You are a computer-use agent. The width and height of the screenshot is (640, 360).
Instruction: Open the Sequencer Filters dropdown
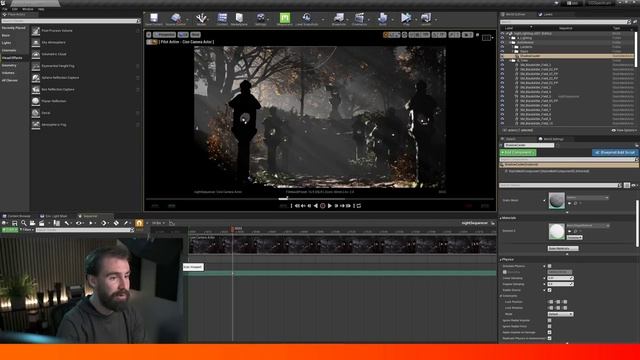pyautogui.click(x=27, y=230)
